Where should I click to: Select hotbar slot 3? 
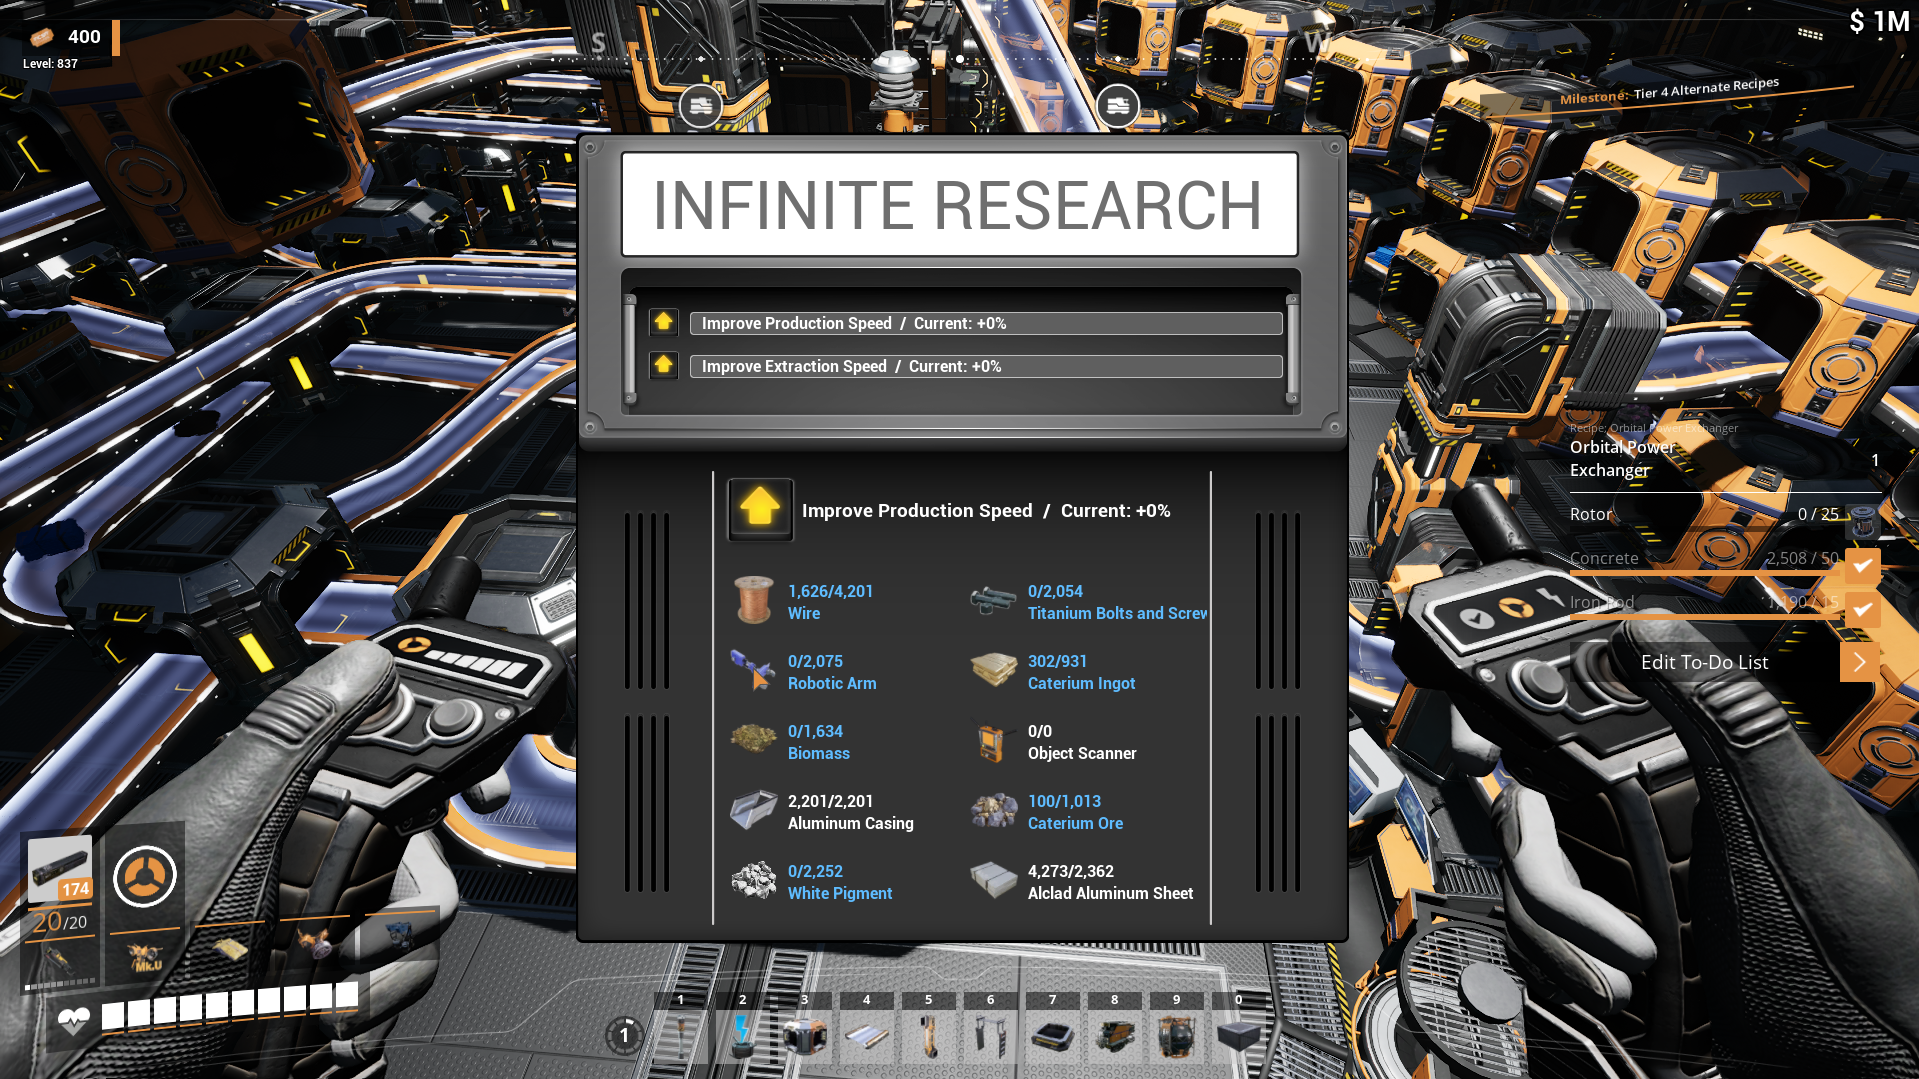point(805,1029)
